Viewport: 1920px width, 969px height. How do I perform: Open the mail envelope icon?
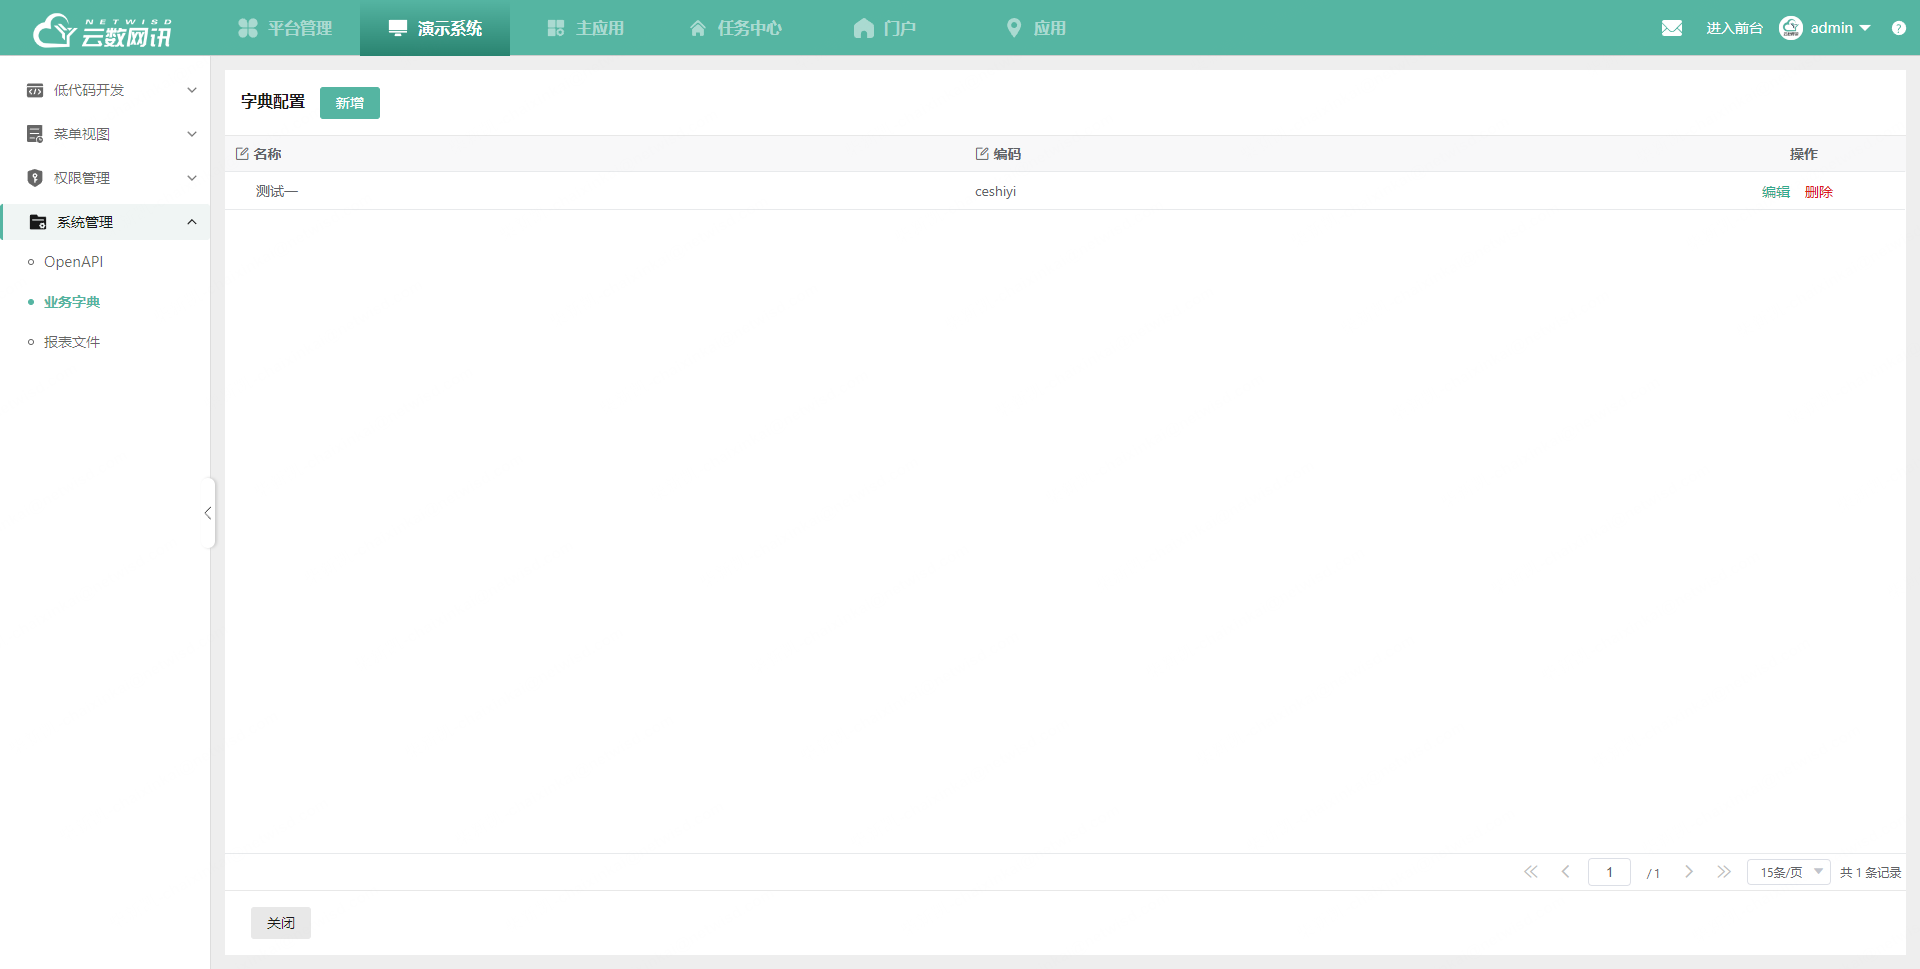pyautogui.click(x=1671, y=28)
